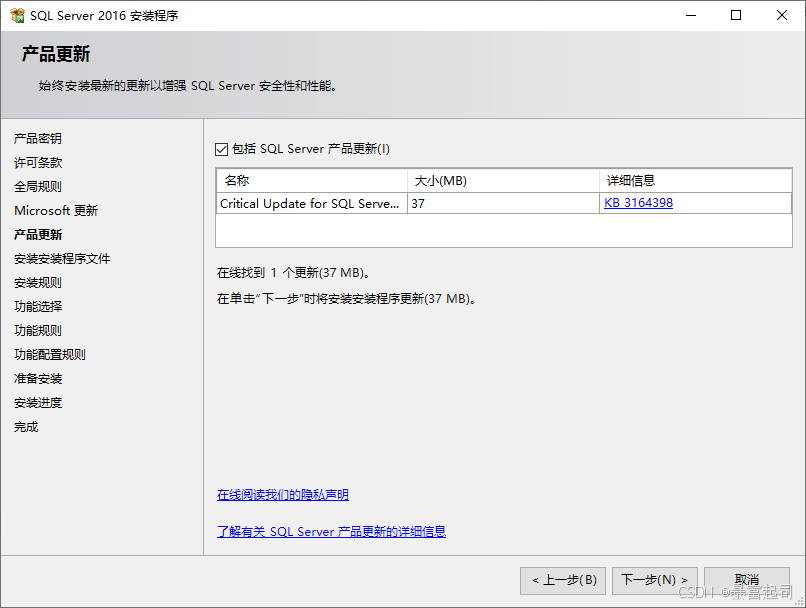
Task: Select the bold 产品更新 sidebar step
Action: (38, 234)
